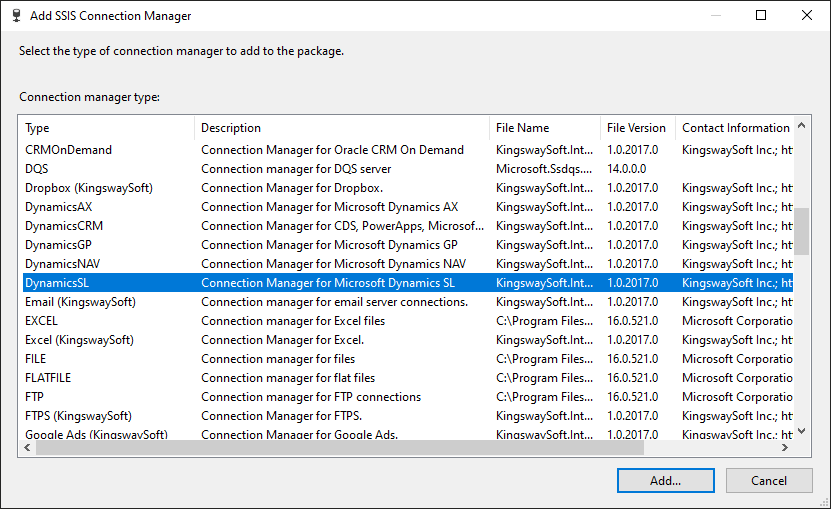
Task: Click 'Connection manager for FTP connections' description
Action: click(x=311, y=397)
